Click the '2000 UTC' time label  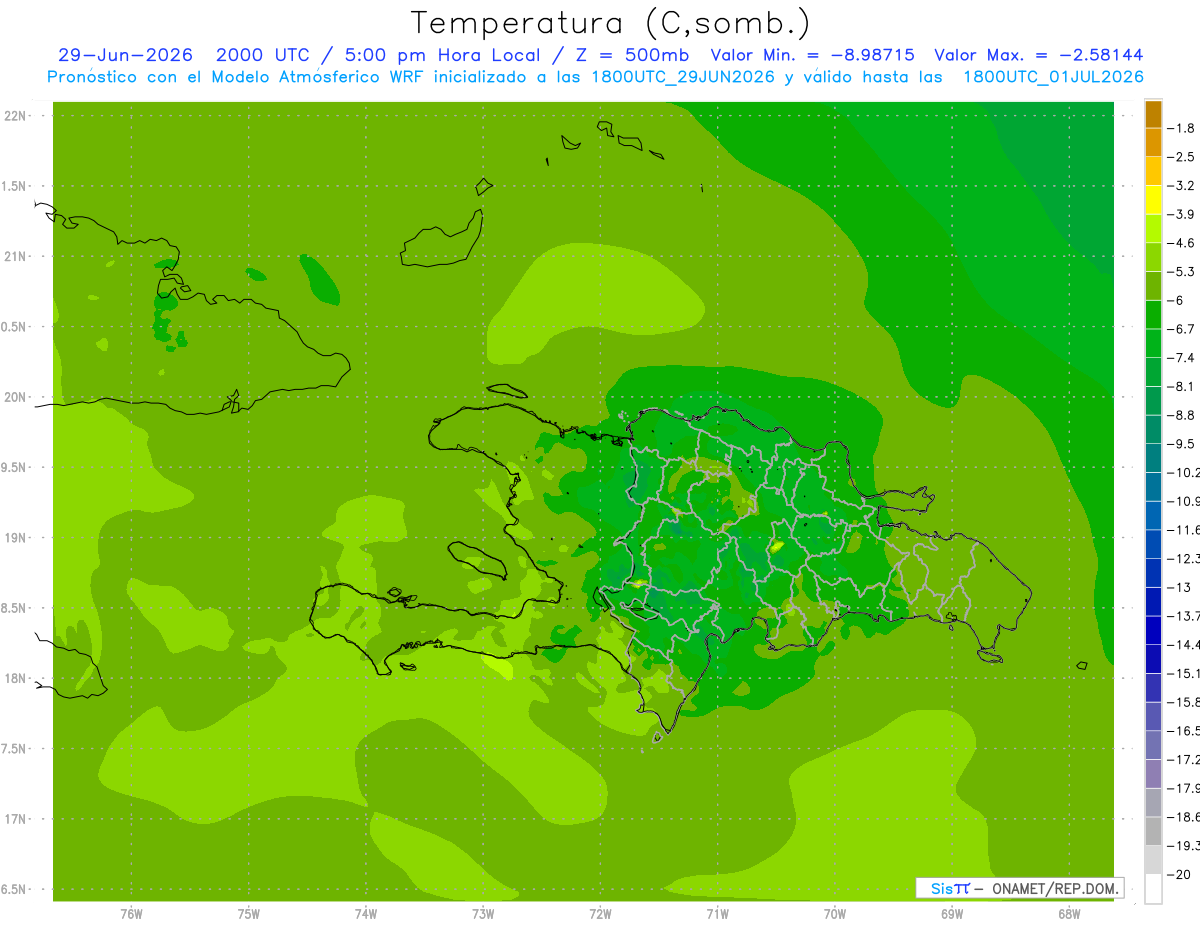[265, 55]
